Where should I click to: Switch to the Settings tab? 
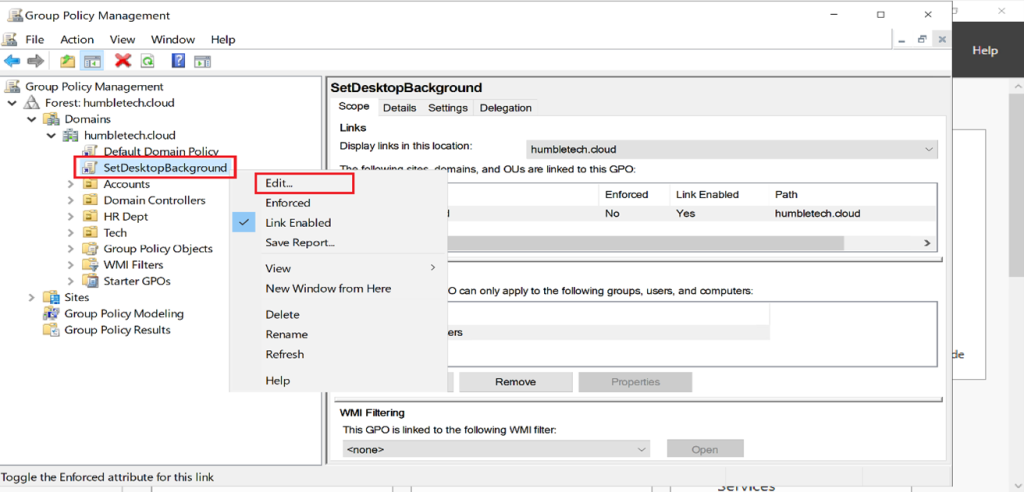(x=447, y=108)
